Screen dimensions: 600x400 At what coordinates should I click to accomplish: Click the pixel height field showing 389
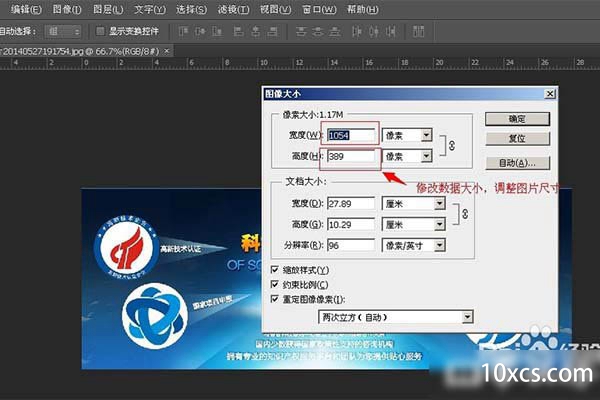pyautogui.click(x=351, y=156)
